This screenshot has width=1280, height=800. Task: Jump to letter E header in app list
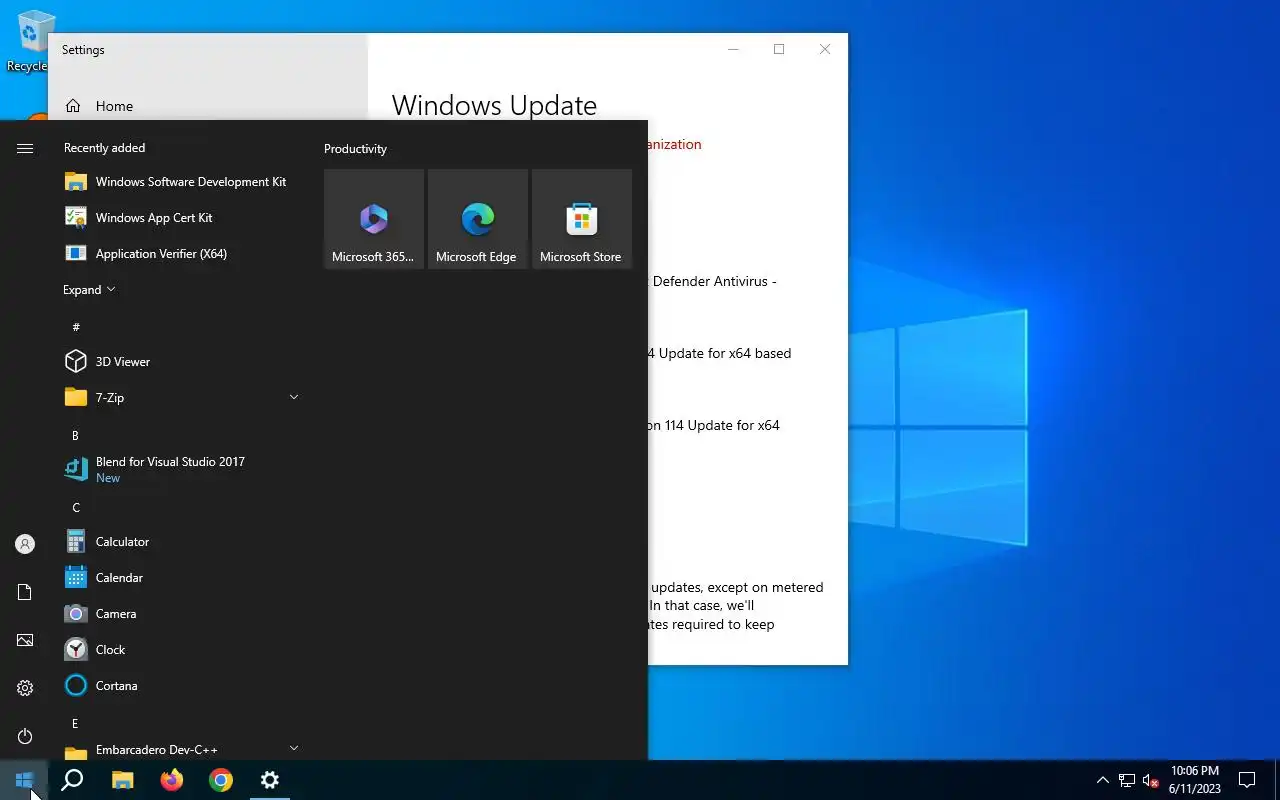tap(75, 724)
